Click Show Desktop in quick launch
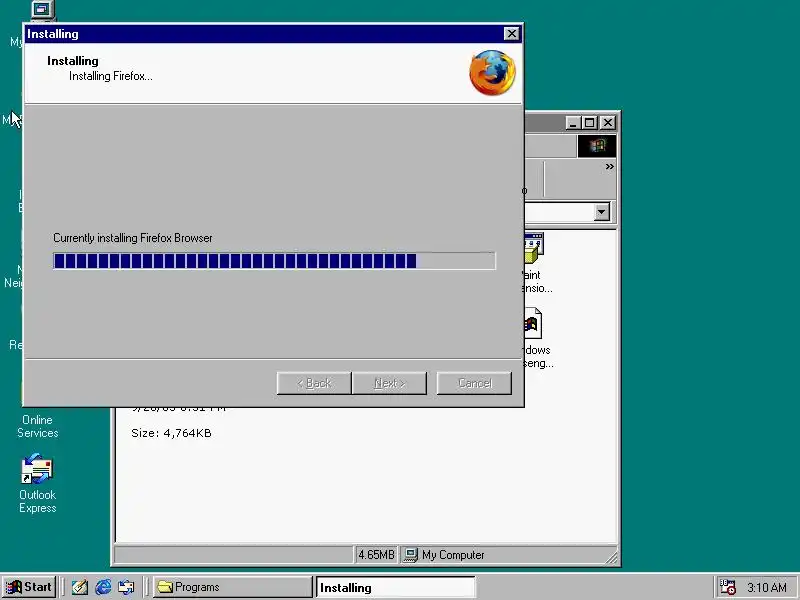 click(x=79, y=587)
